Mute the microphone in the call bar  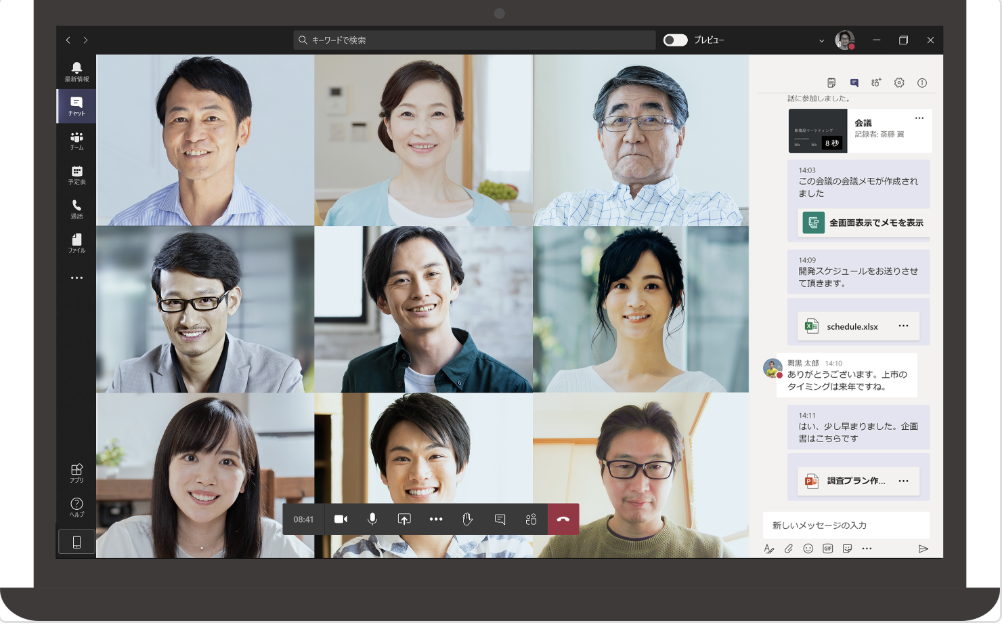372,519
